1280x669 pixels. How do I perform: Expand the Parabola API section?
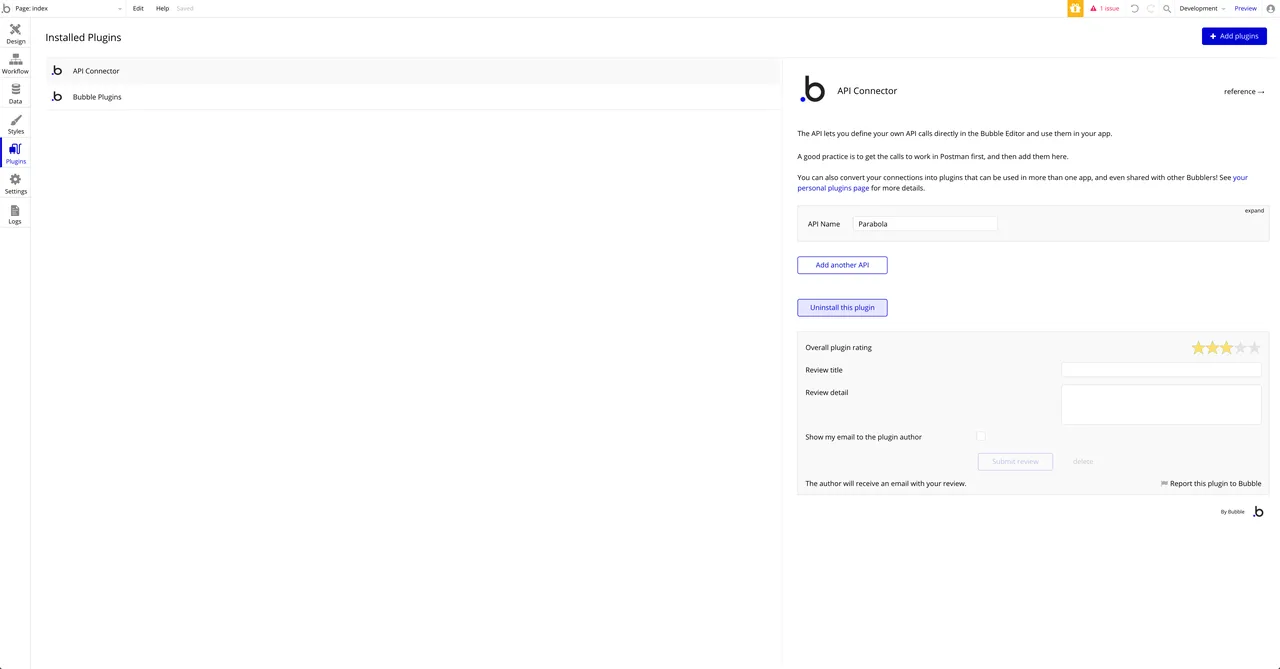point(1254,211)
